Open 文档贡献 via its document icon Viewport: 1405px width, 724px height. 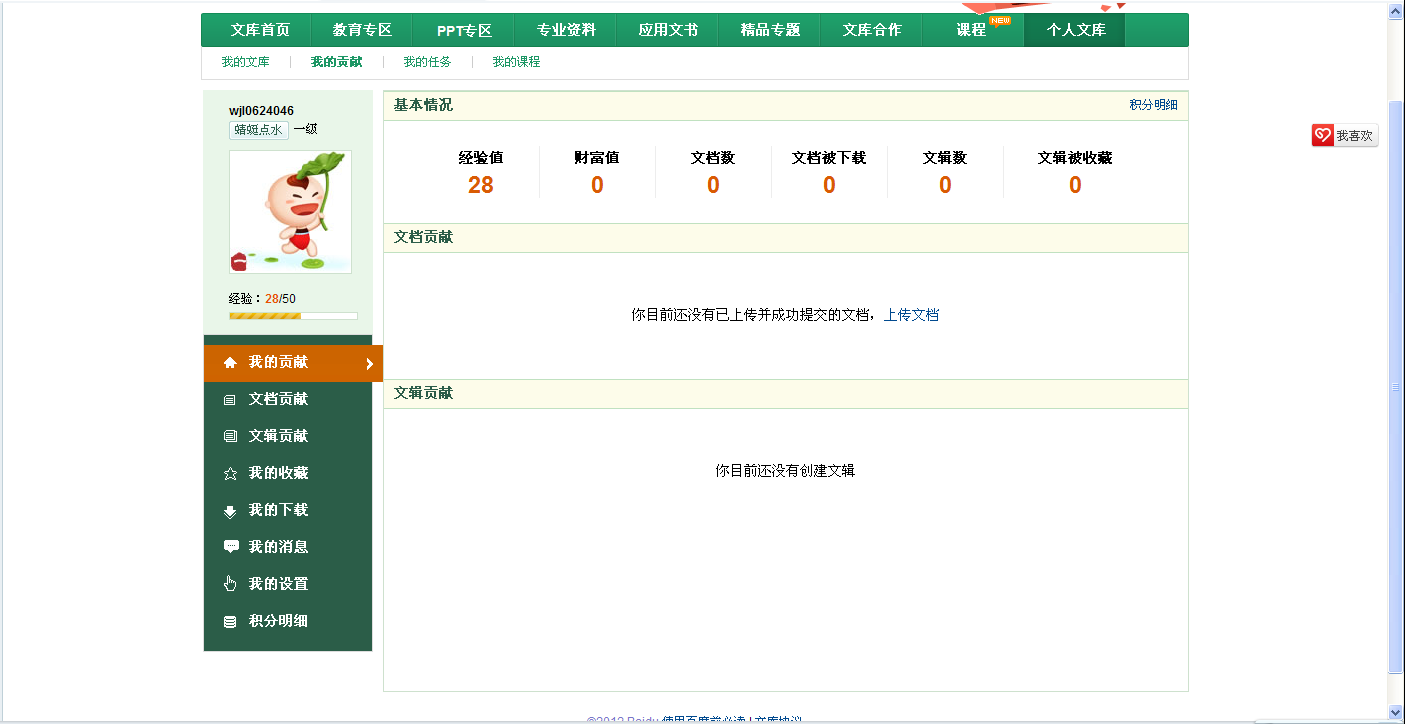(x=231, y=399)
